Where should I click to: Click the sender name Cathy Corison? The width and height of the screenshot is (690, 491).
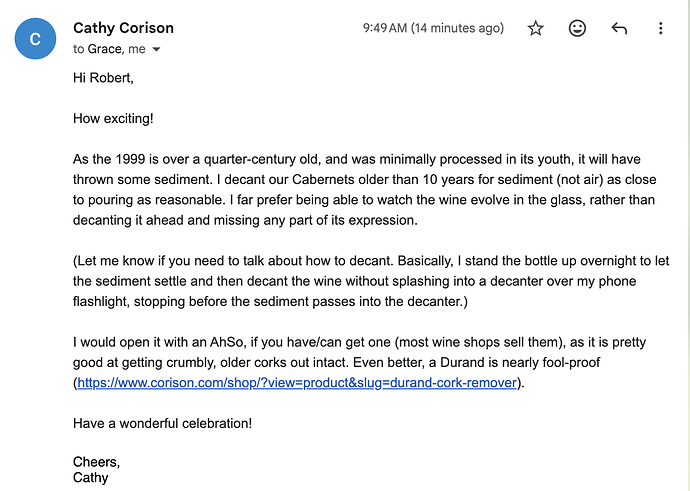[x=123, y=28]
